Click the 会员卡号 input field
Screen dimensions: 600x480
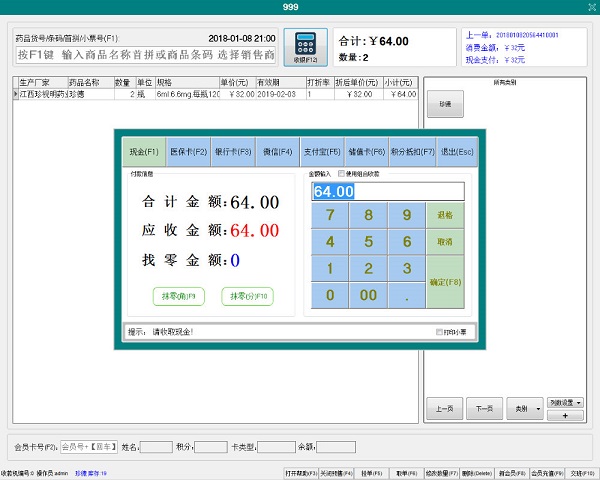coord(89,447)
